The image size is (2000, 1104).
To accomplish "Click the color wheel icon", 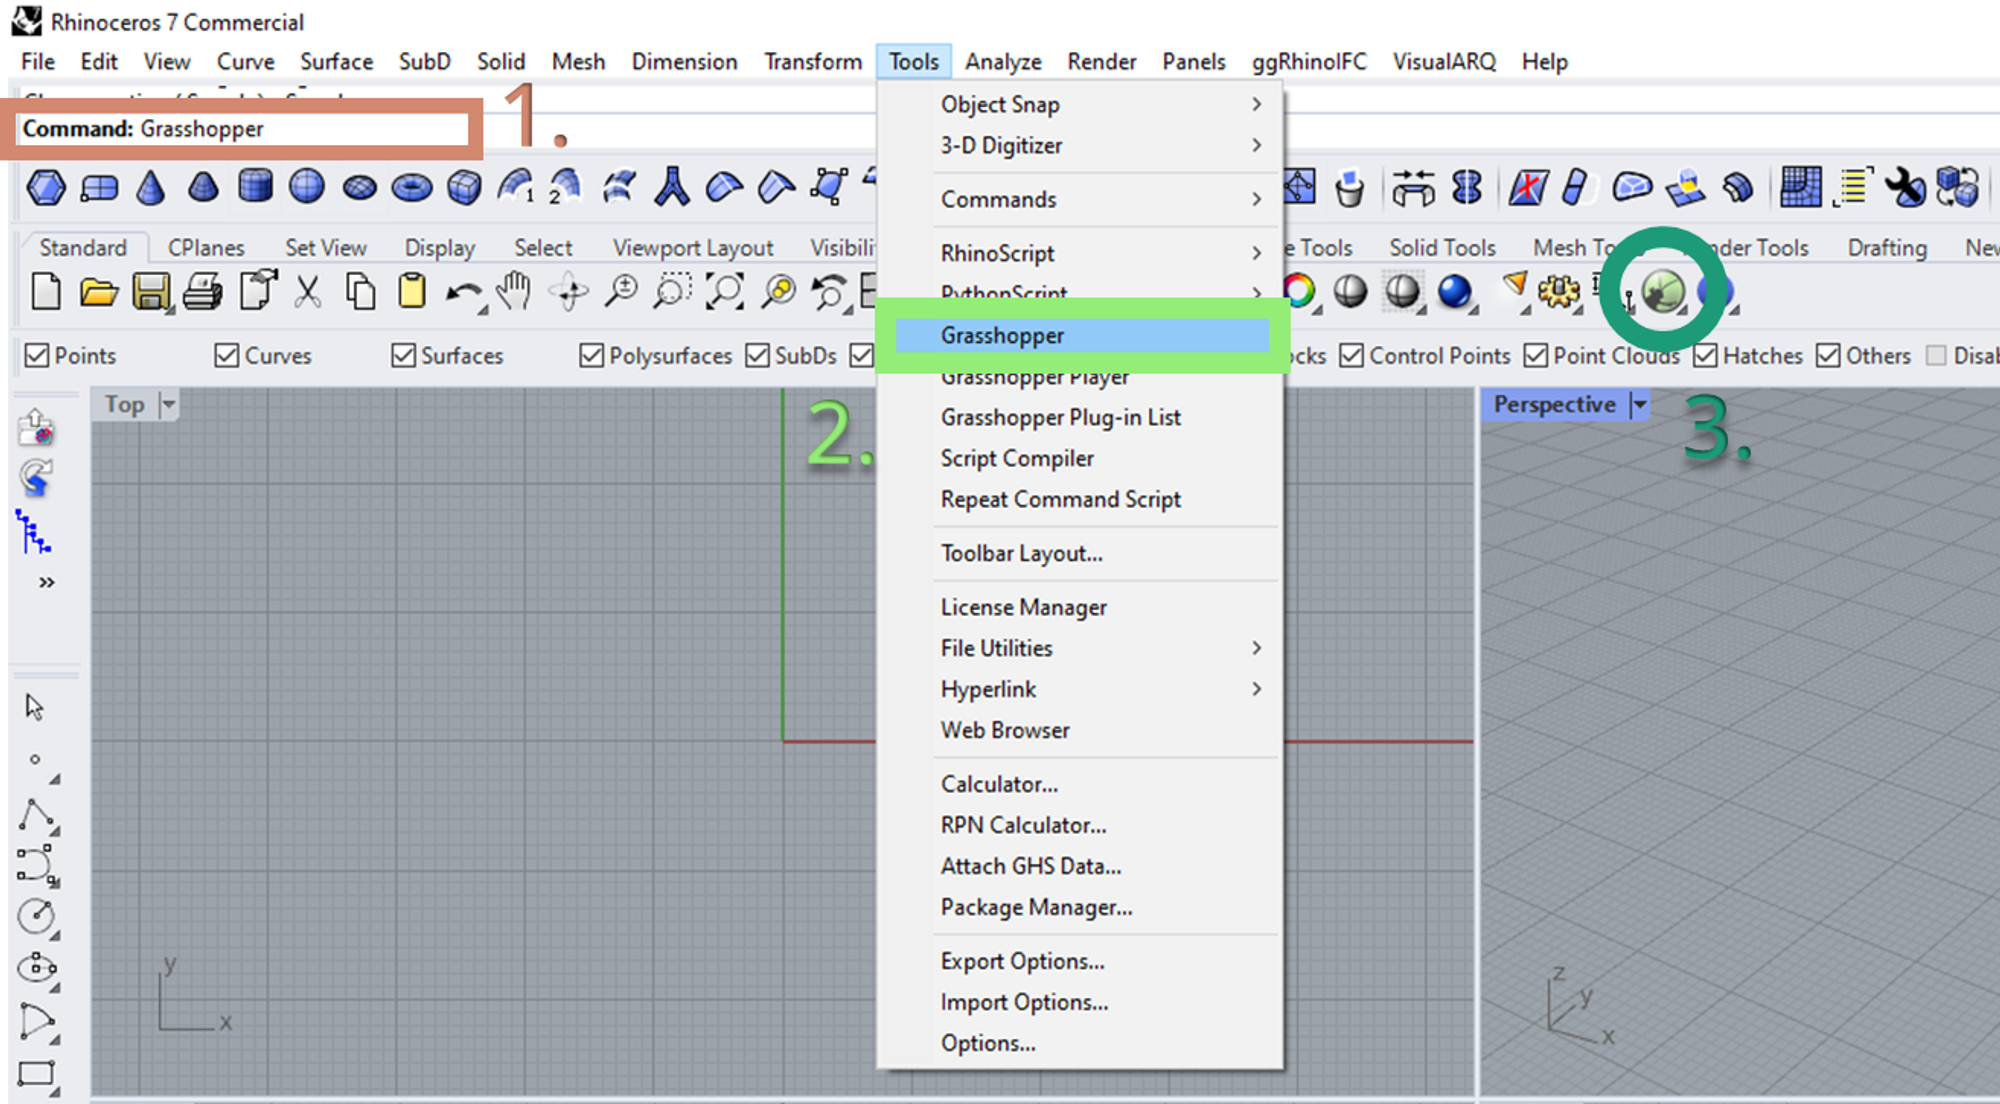I will [1300, 291].
